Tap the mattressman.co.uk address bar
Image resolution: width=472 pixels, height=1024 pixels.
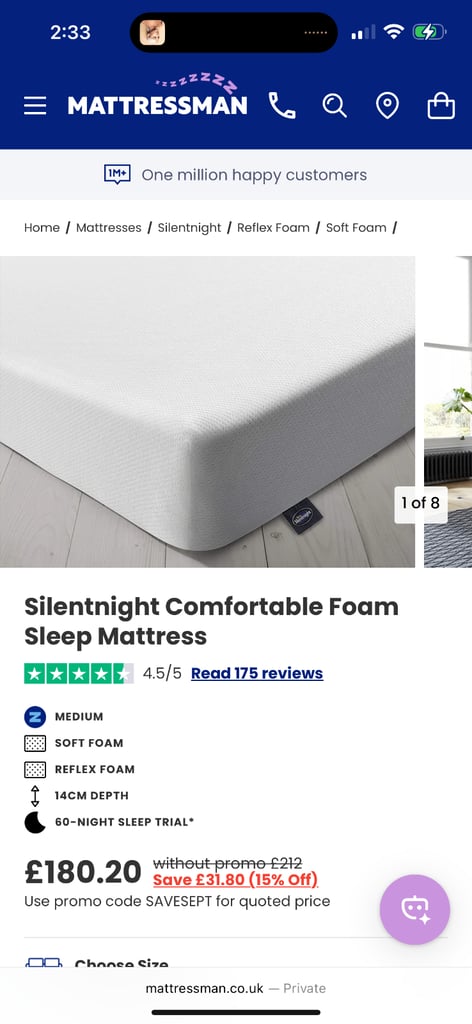click(236, 988)
